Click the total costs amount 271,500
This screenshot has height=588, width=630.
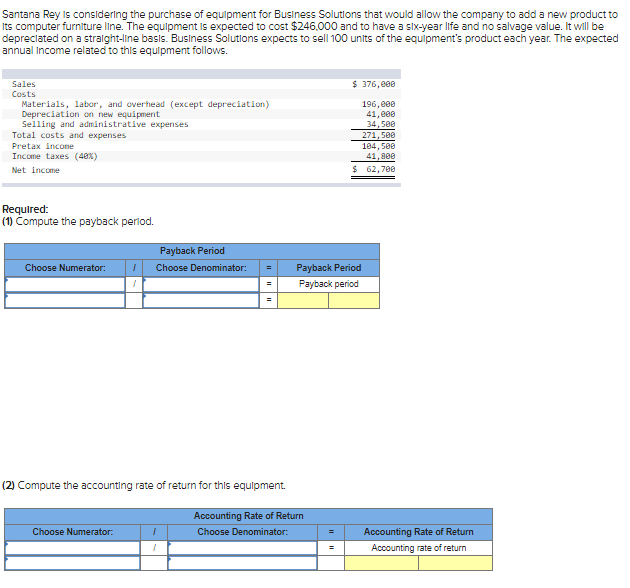tap(378, 135)
